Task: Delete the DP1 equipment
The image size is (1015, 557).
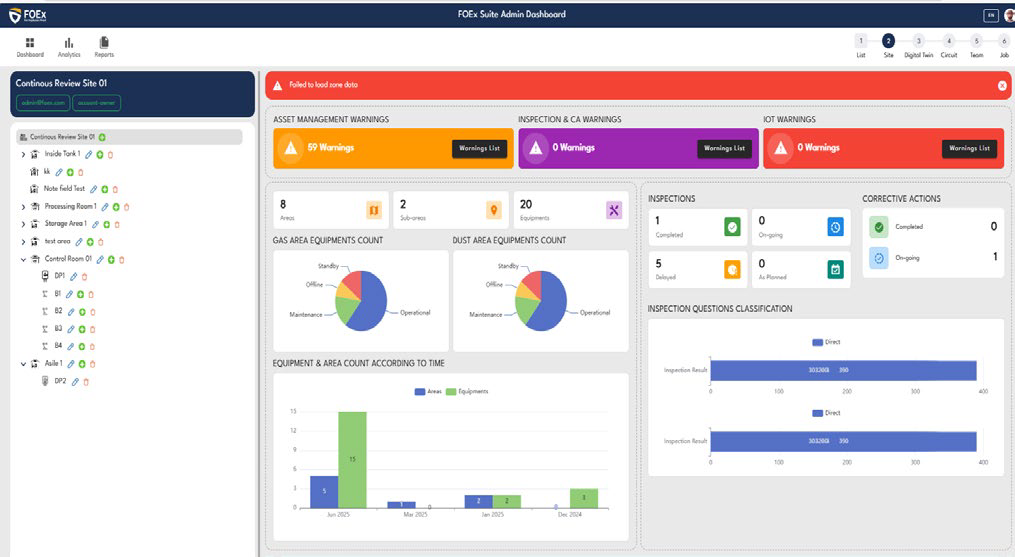Action: point(84,277)
